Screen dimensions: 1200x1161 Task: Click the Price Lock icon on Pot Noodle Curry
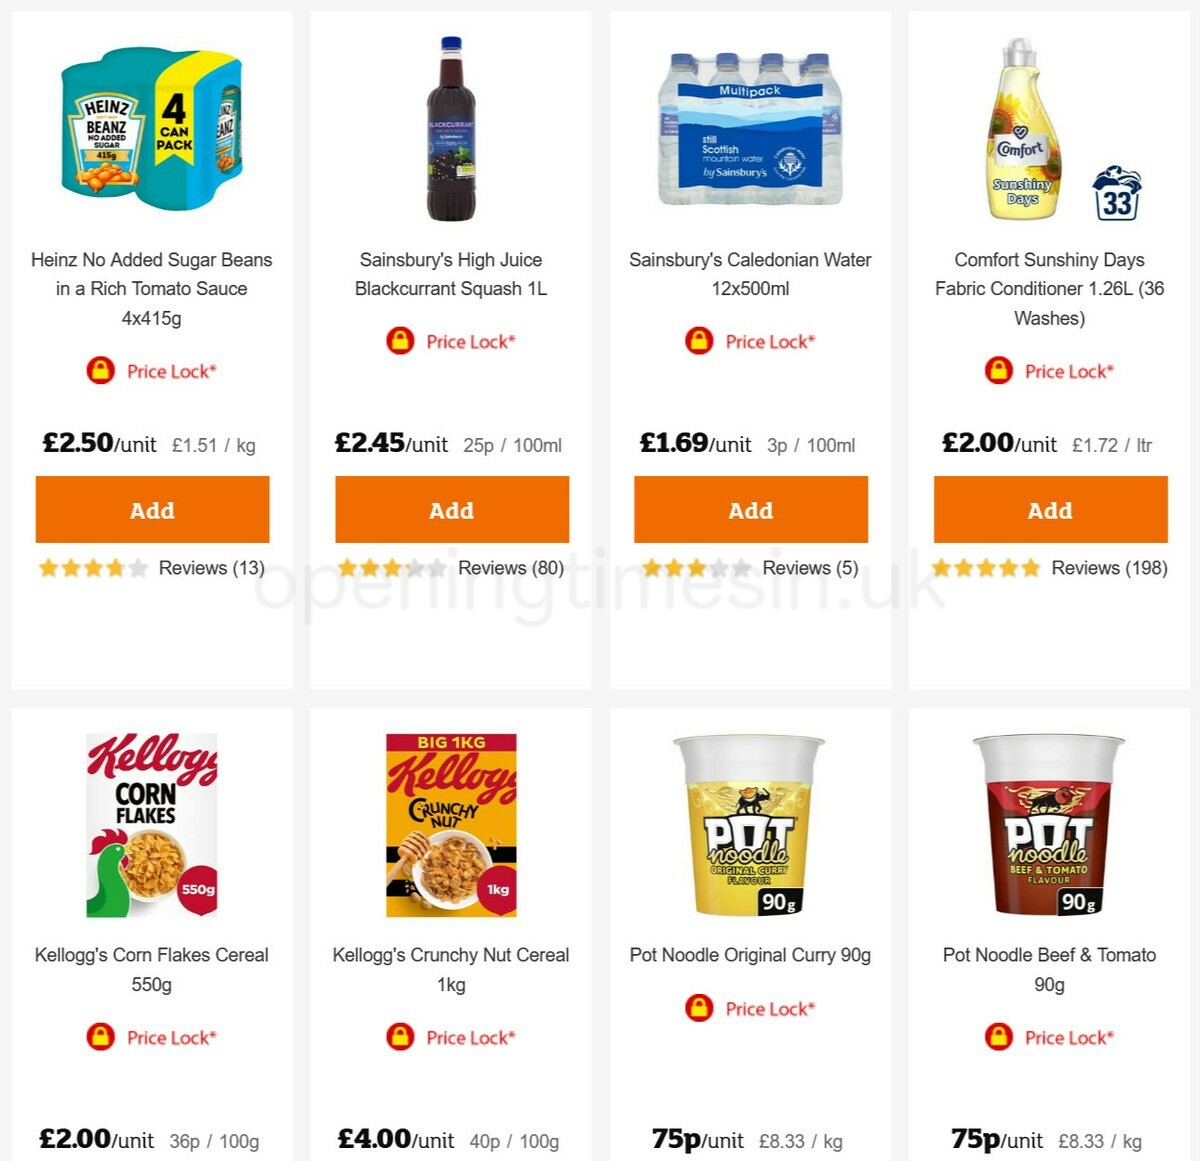pos(699,1008)
